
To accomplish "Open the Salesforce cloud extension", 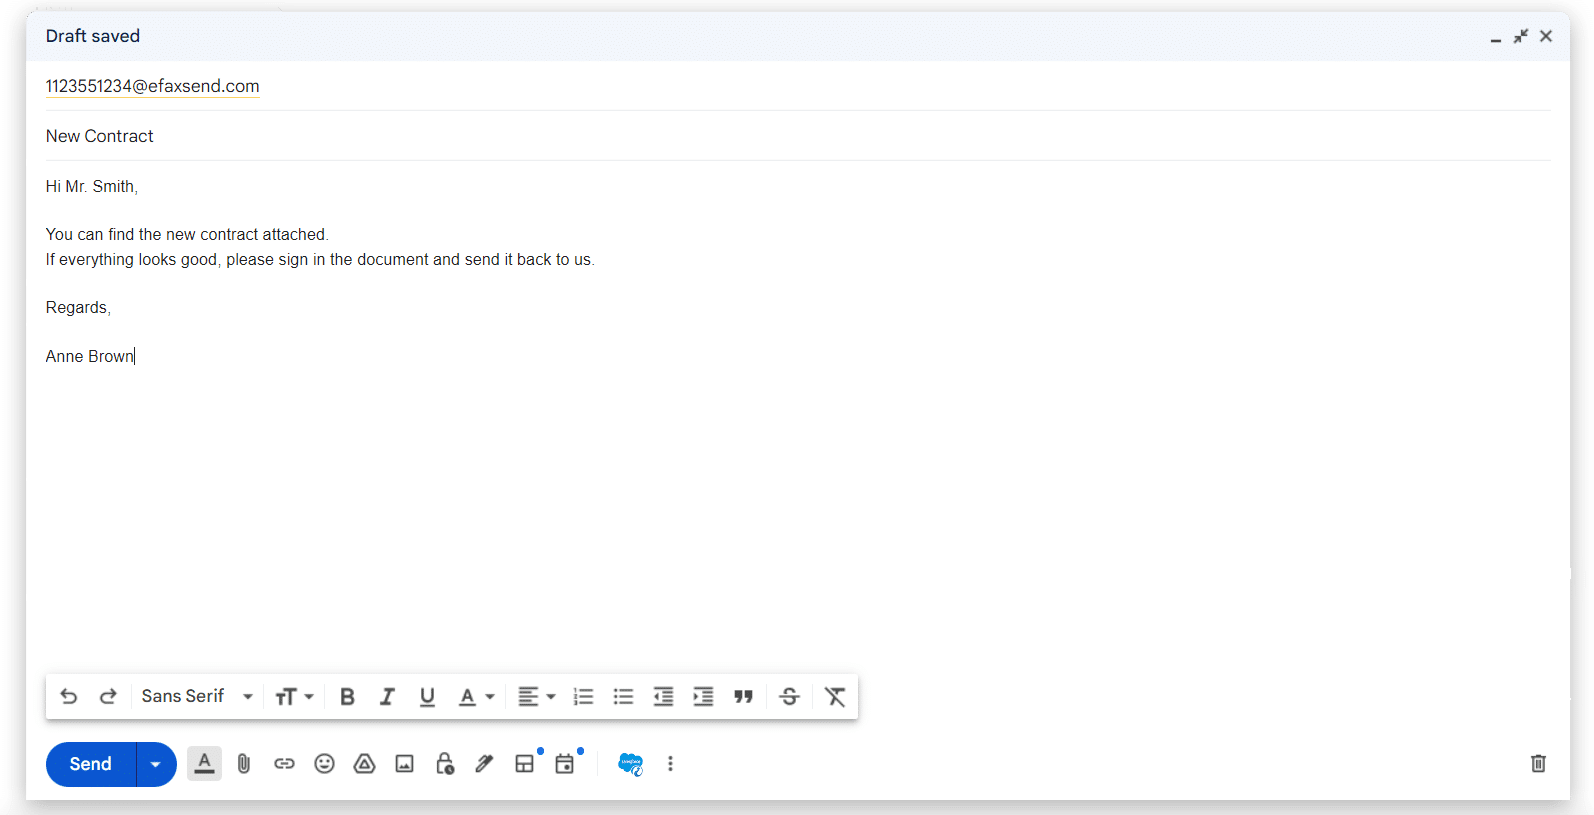I will click(x=630, y=764).
